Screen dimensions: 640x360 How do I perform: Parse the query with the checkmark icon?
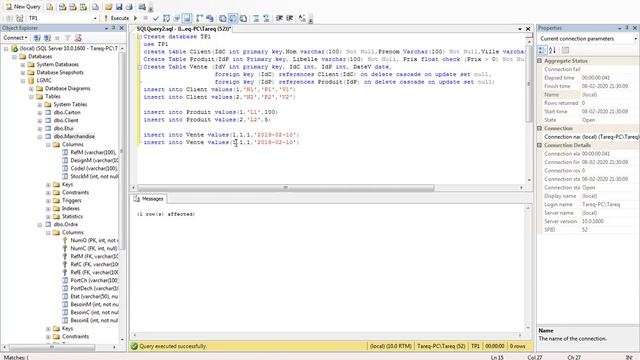tap(156, 18)
